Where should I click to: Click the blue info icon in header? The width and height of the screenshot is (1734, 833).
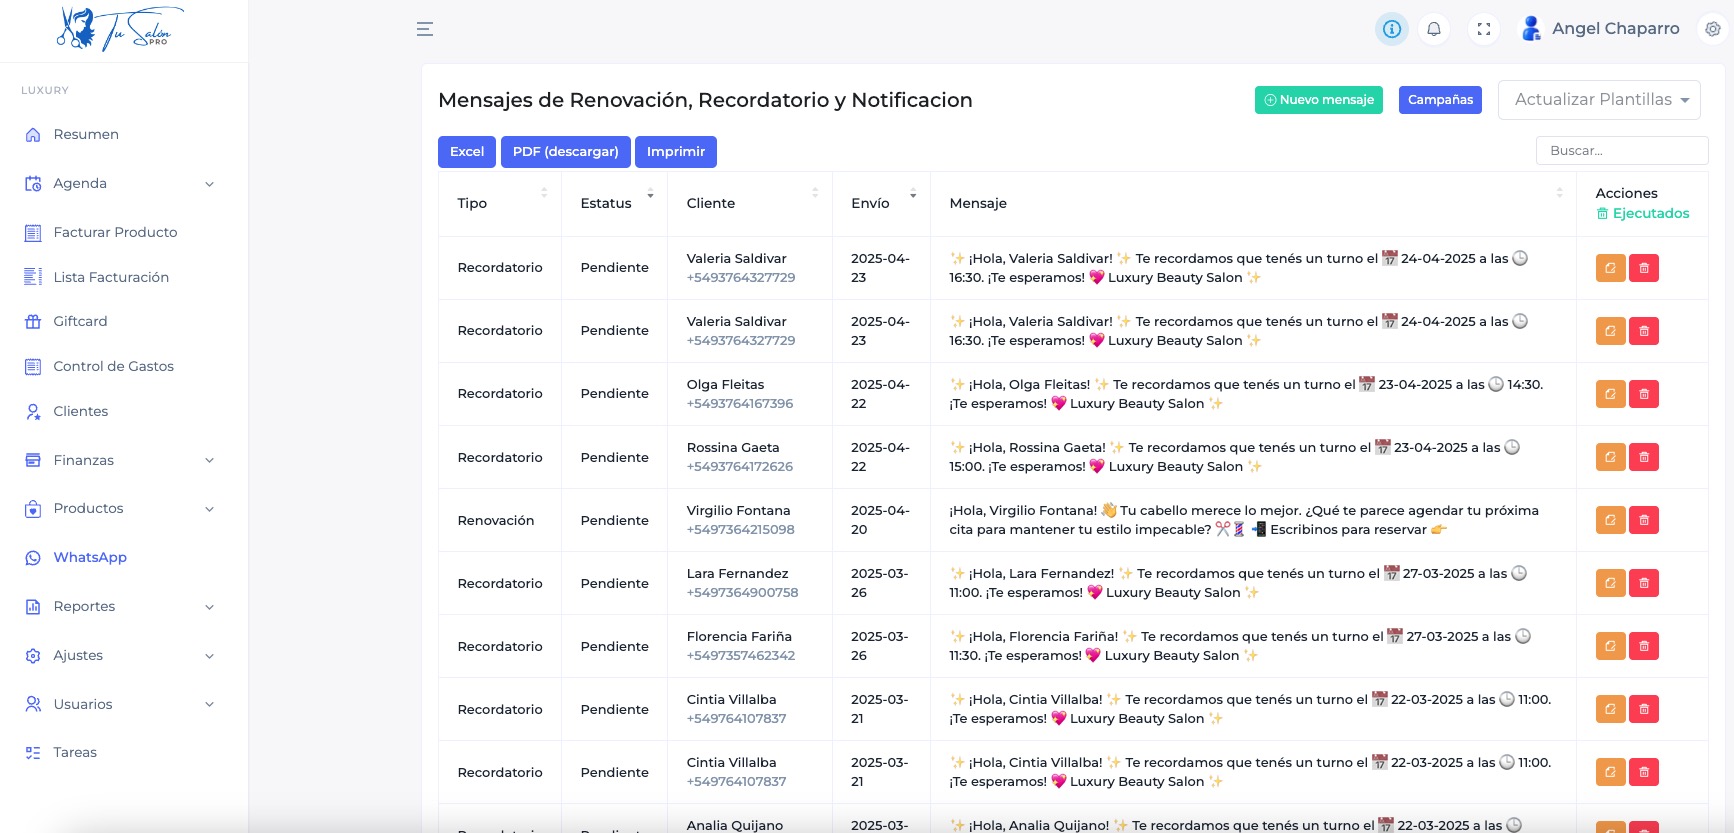coord(1391,29)
